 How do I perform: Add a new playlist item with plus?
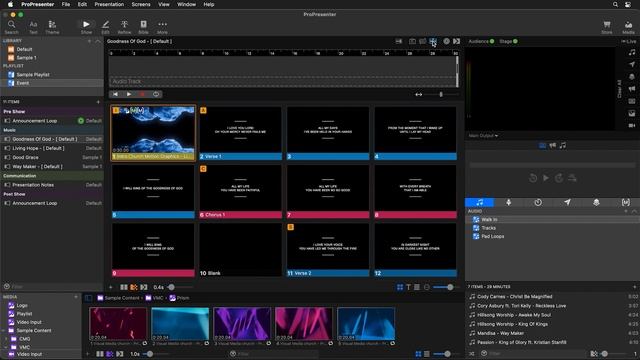point(98,102)
